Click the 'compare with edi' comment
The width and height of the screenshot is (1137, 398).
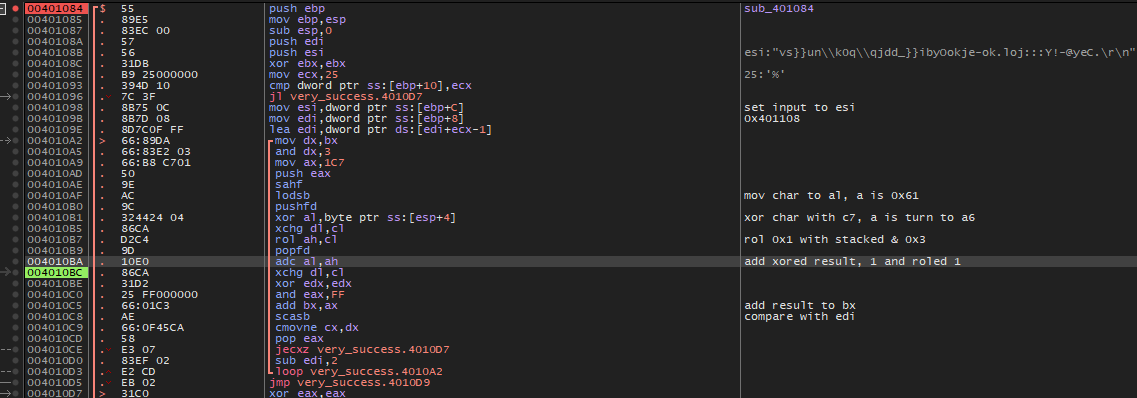click(801, 316)
